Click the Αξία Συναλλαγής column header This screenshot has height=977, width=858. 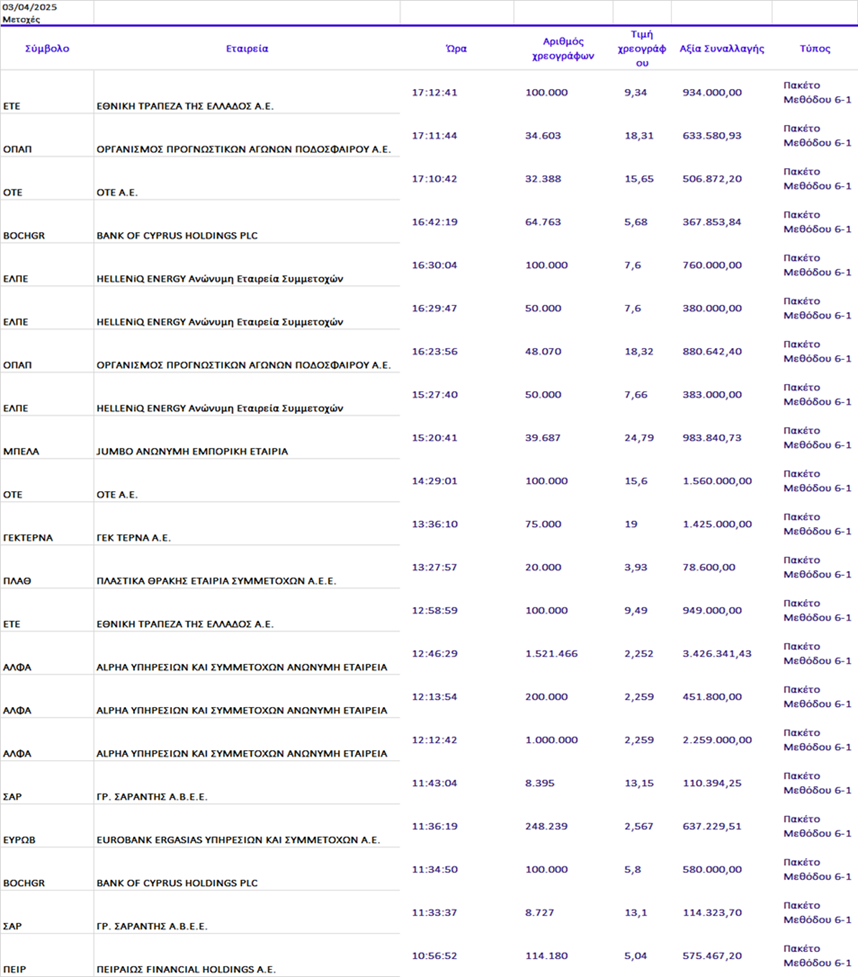point(722,49)
